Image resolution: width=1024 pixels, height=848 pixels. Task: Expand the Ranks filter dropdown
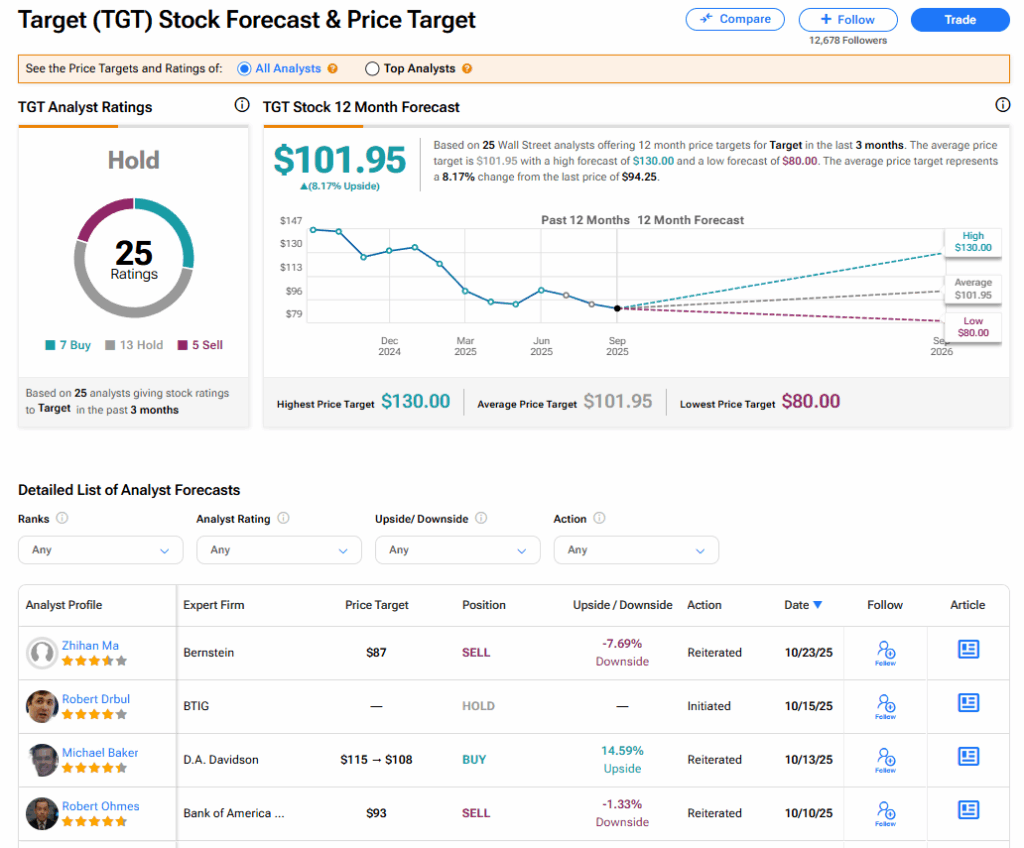pos(100,550)
